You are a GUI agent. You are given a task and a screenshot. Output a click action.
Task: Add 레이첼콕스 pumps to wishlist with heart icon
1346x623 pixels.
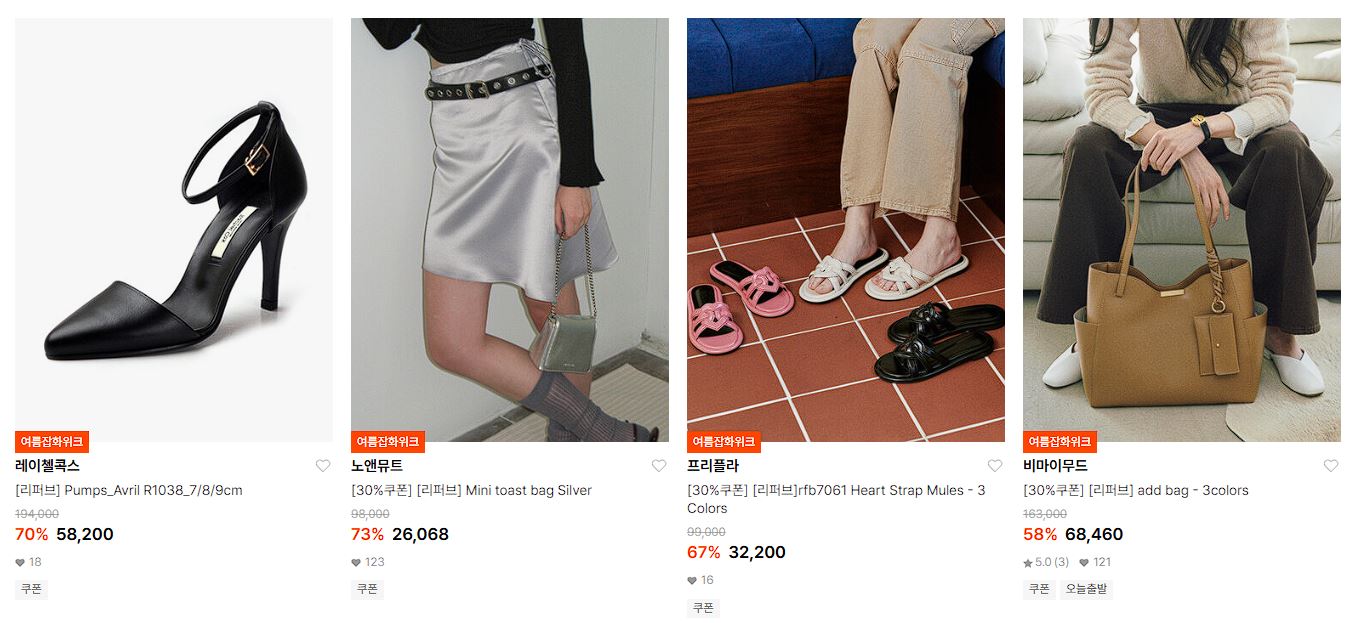[323, 466]
